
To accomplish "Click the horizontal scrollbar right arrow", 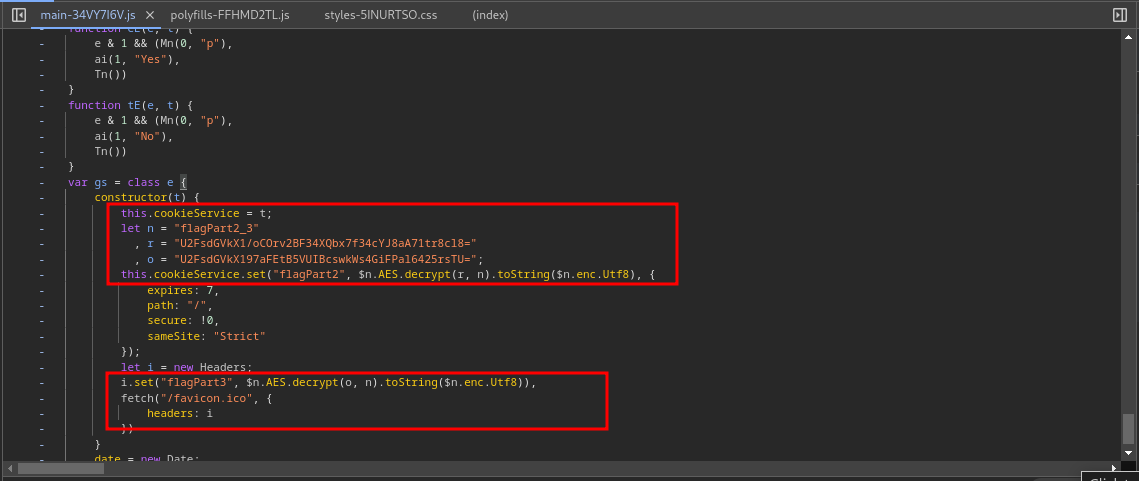I will 1117,468.
